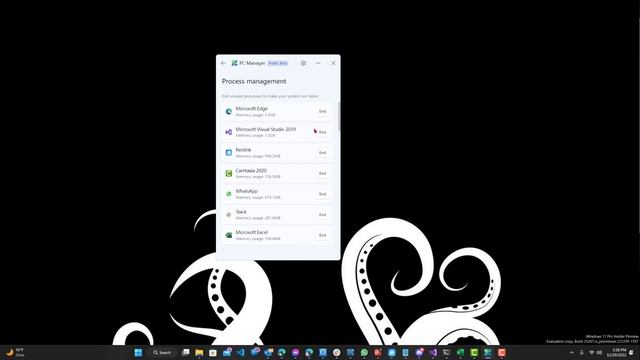Open taskbar Search box
Screen dimensions: 640x360
tap(162, 353)
